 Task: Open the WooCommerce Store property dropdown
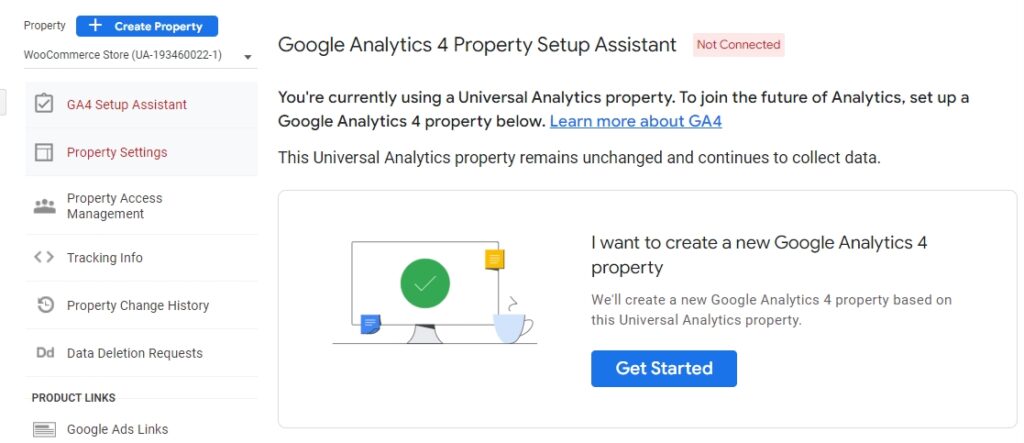point(123,55)
